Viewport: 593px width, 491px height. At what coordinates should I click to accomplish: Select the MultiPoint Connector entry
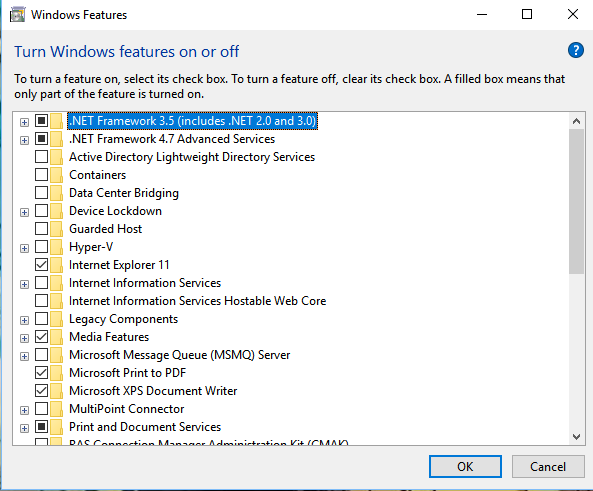(x=126, y=409)
